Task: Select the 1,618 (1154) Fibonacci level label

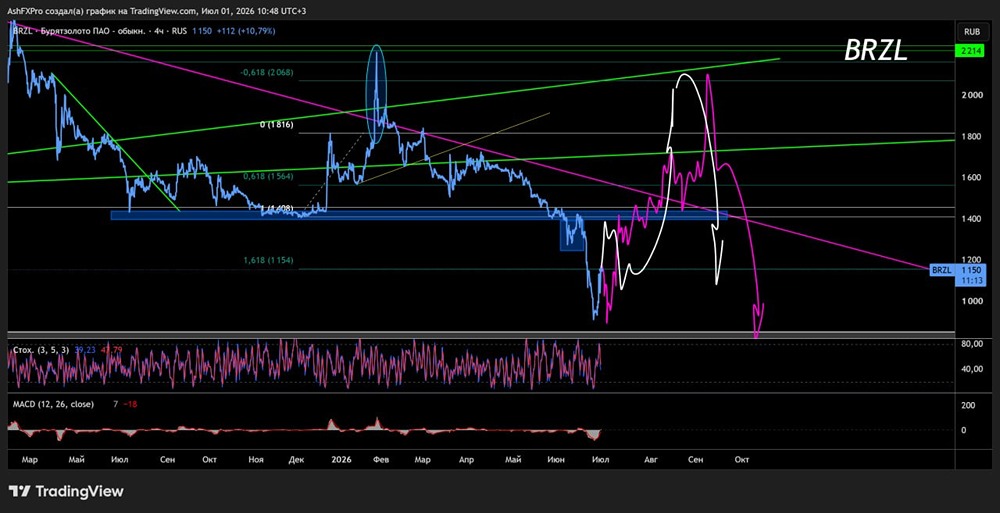Action: tap(268, 260)
